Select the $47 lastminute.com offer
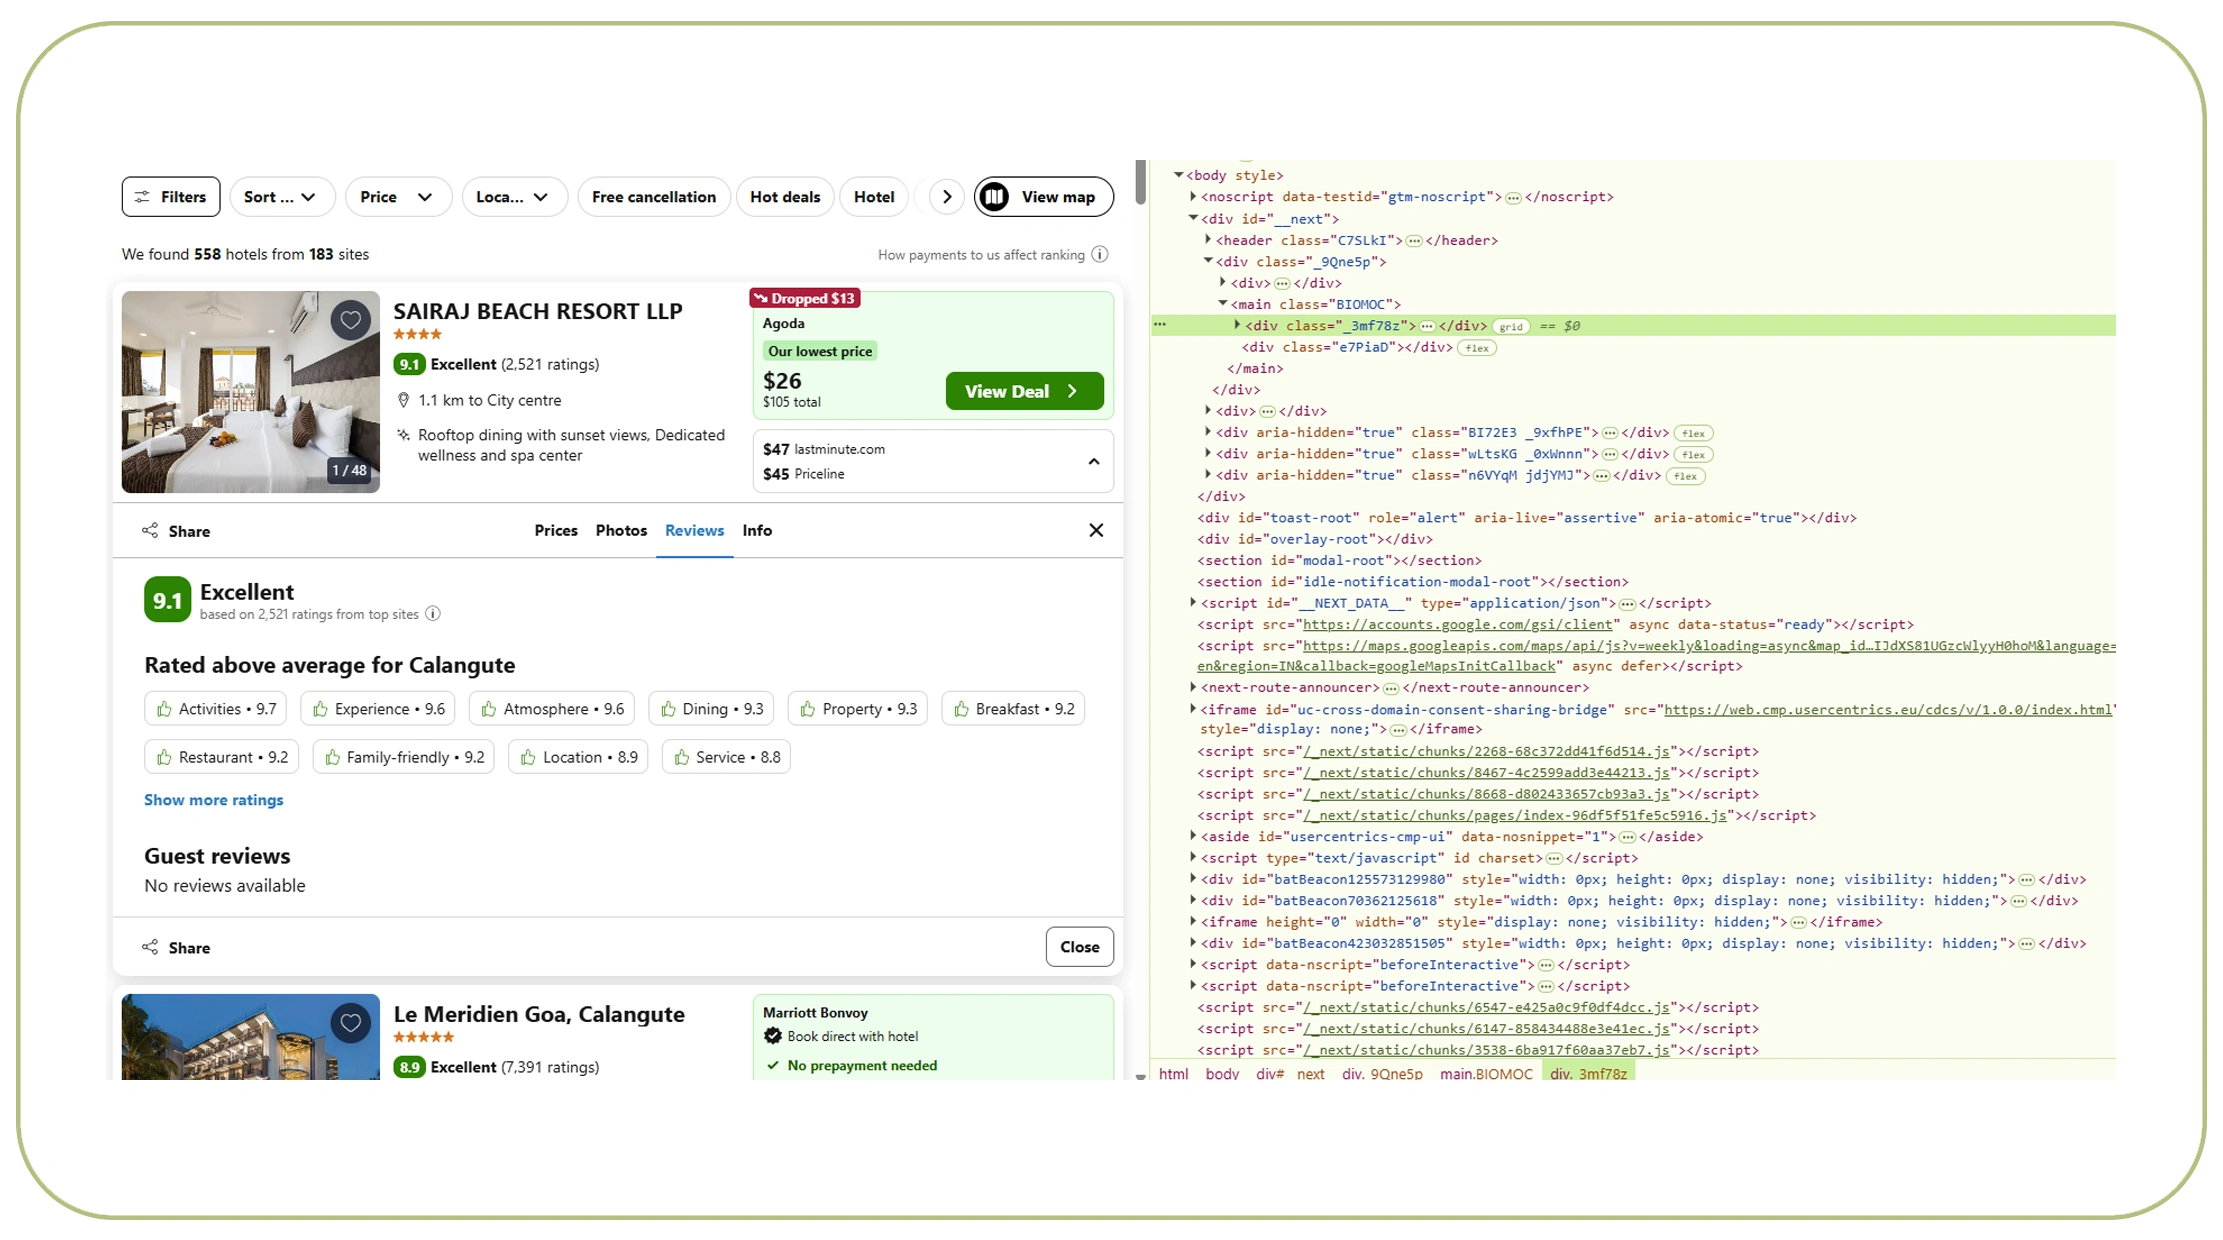Viewport: 2223px width, 1240px height. pos(824,449)
